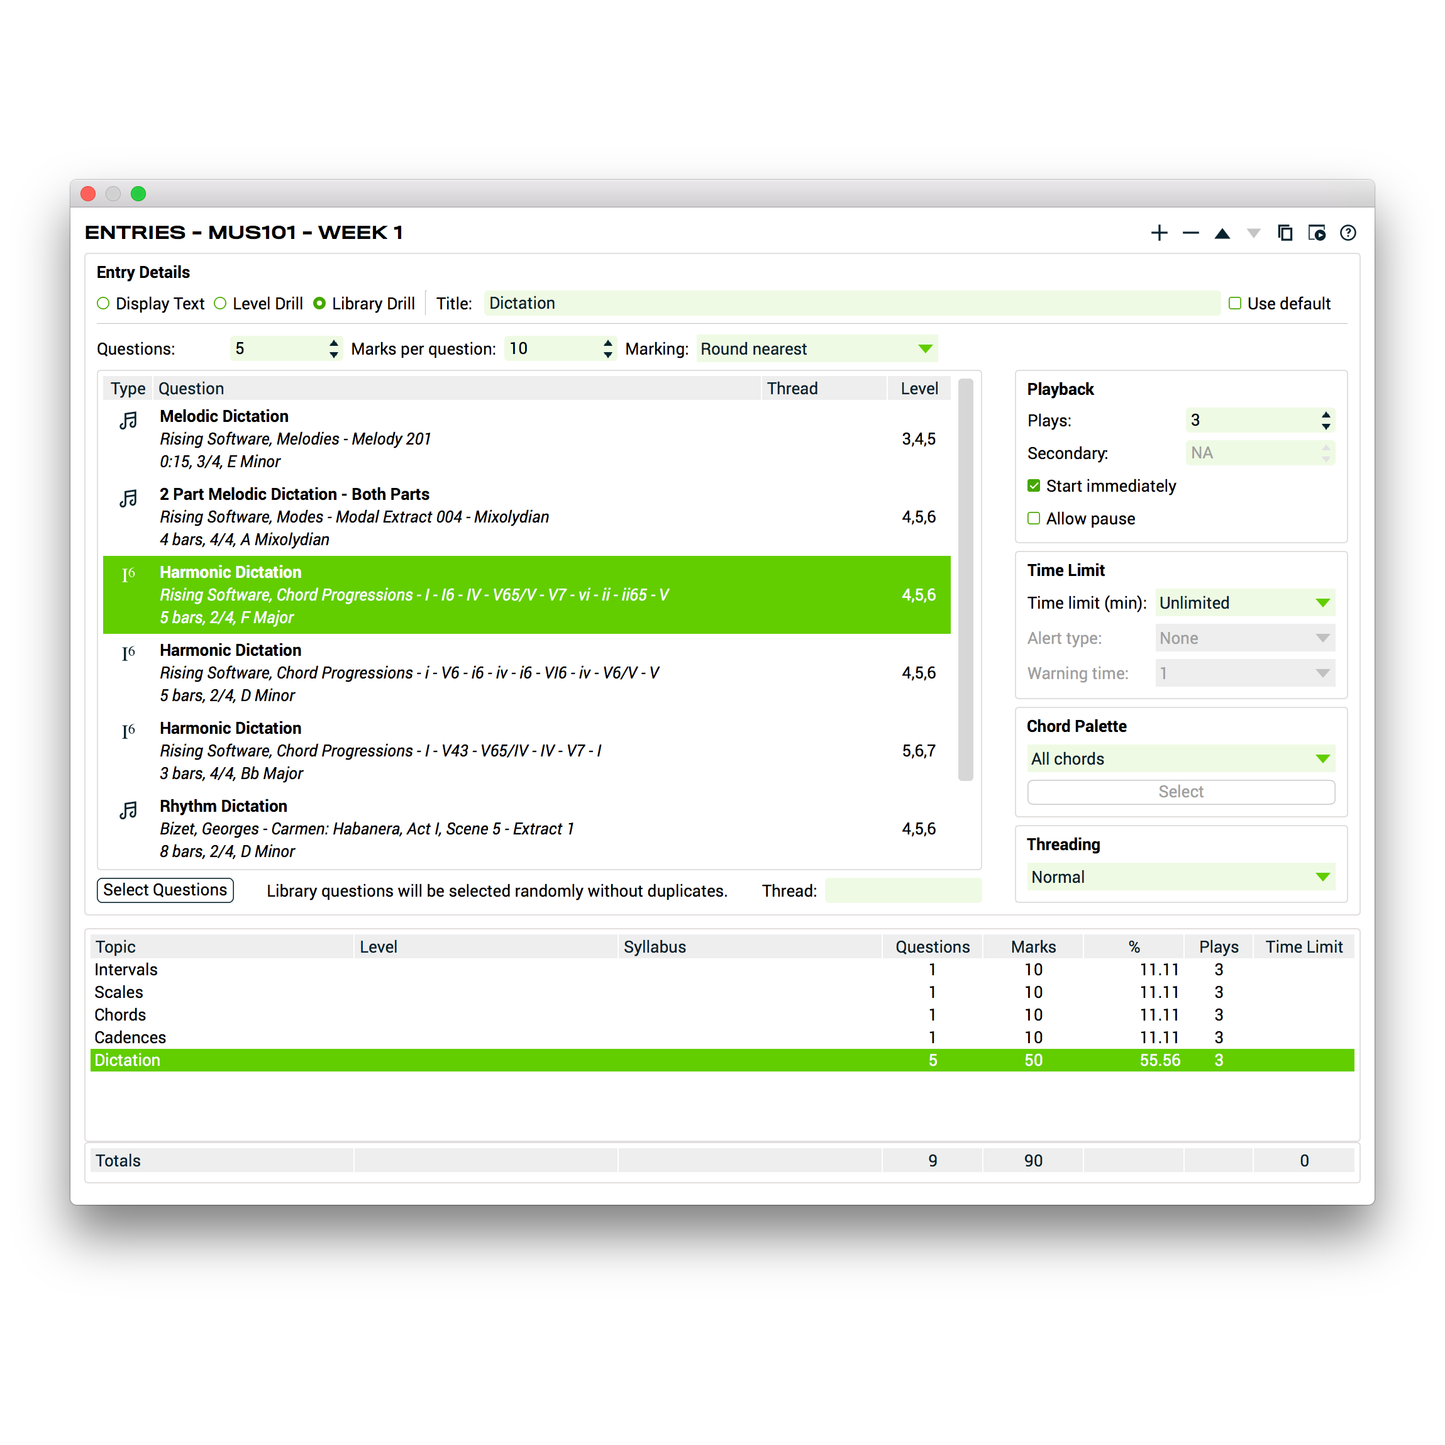The width and height of the screenshot is (1445, 1445).
Task: Click inside the Thread input field
Action: (x=902, y=890)
